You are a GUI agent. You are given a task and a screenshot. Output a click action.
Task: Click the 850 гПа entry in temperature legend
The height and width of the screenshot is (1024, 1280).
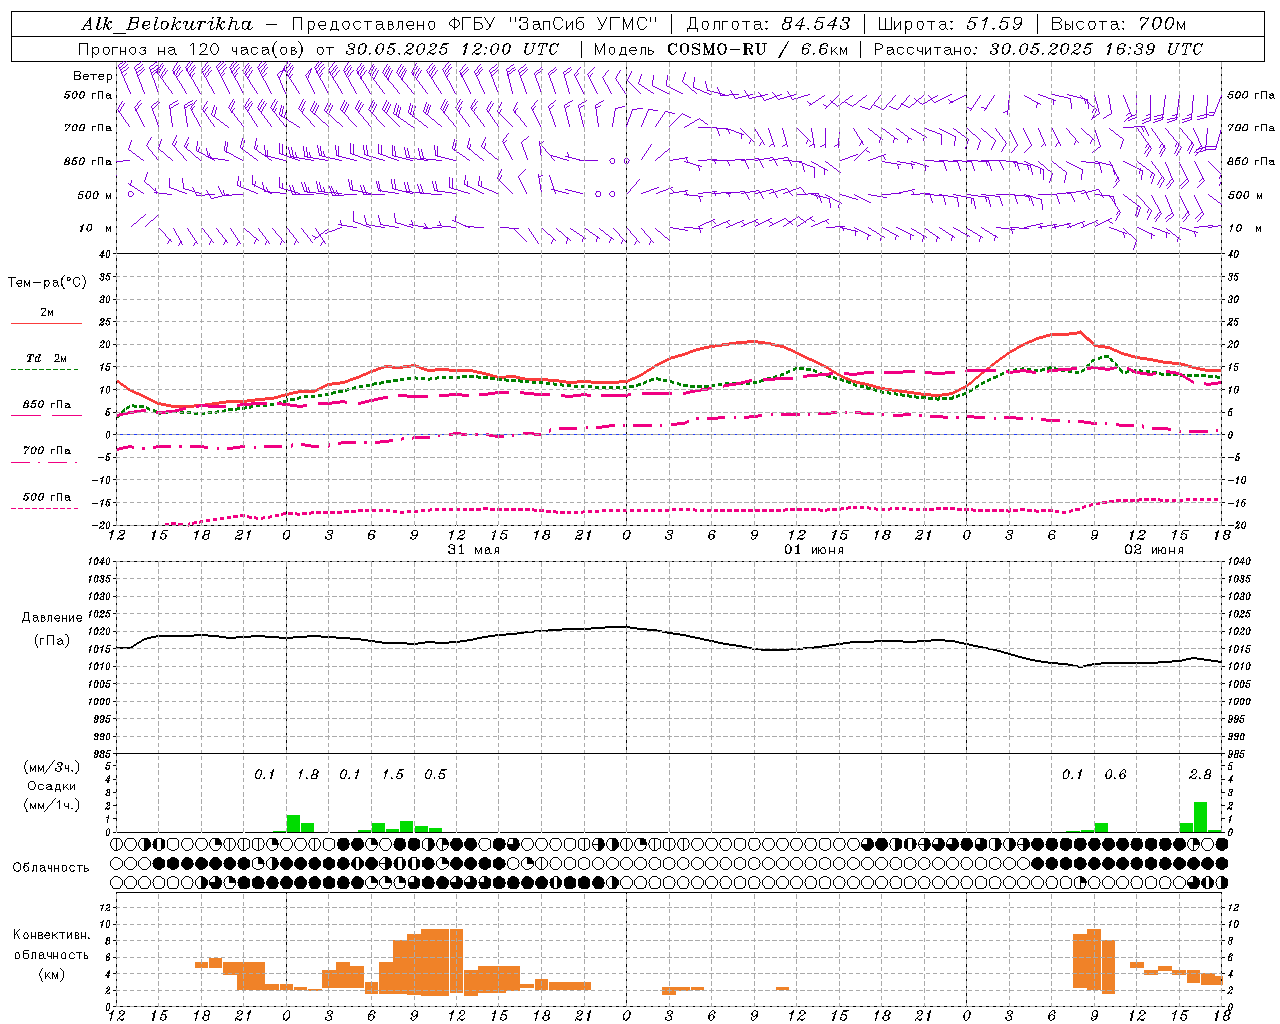coord(47,404)
